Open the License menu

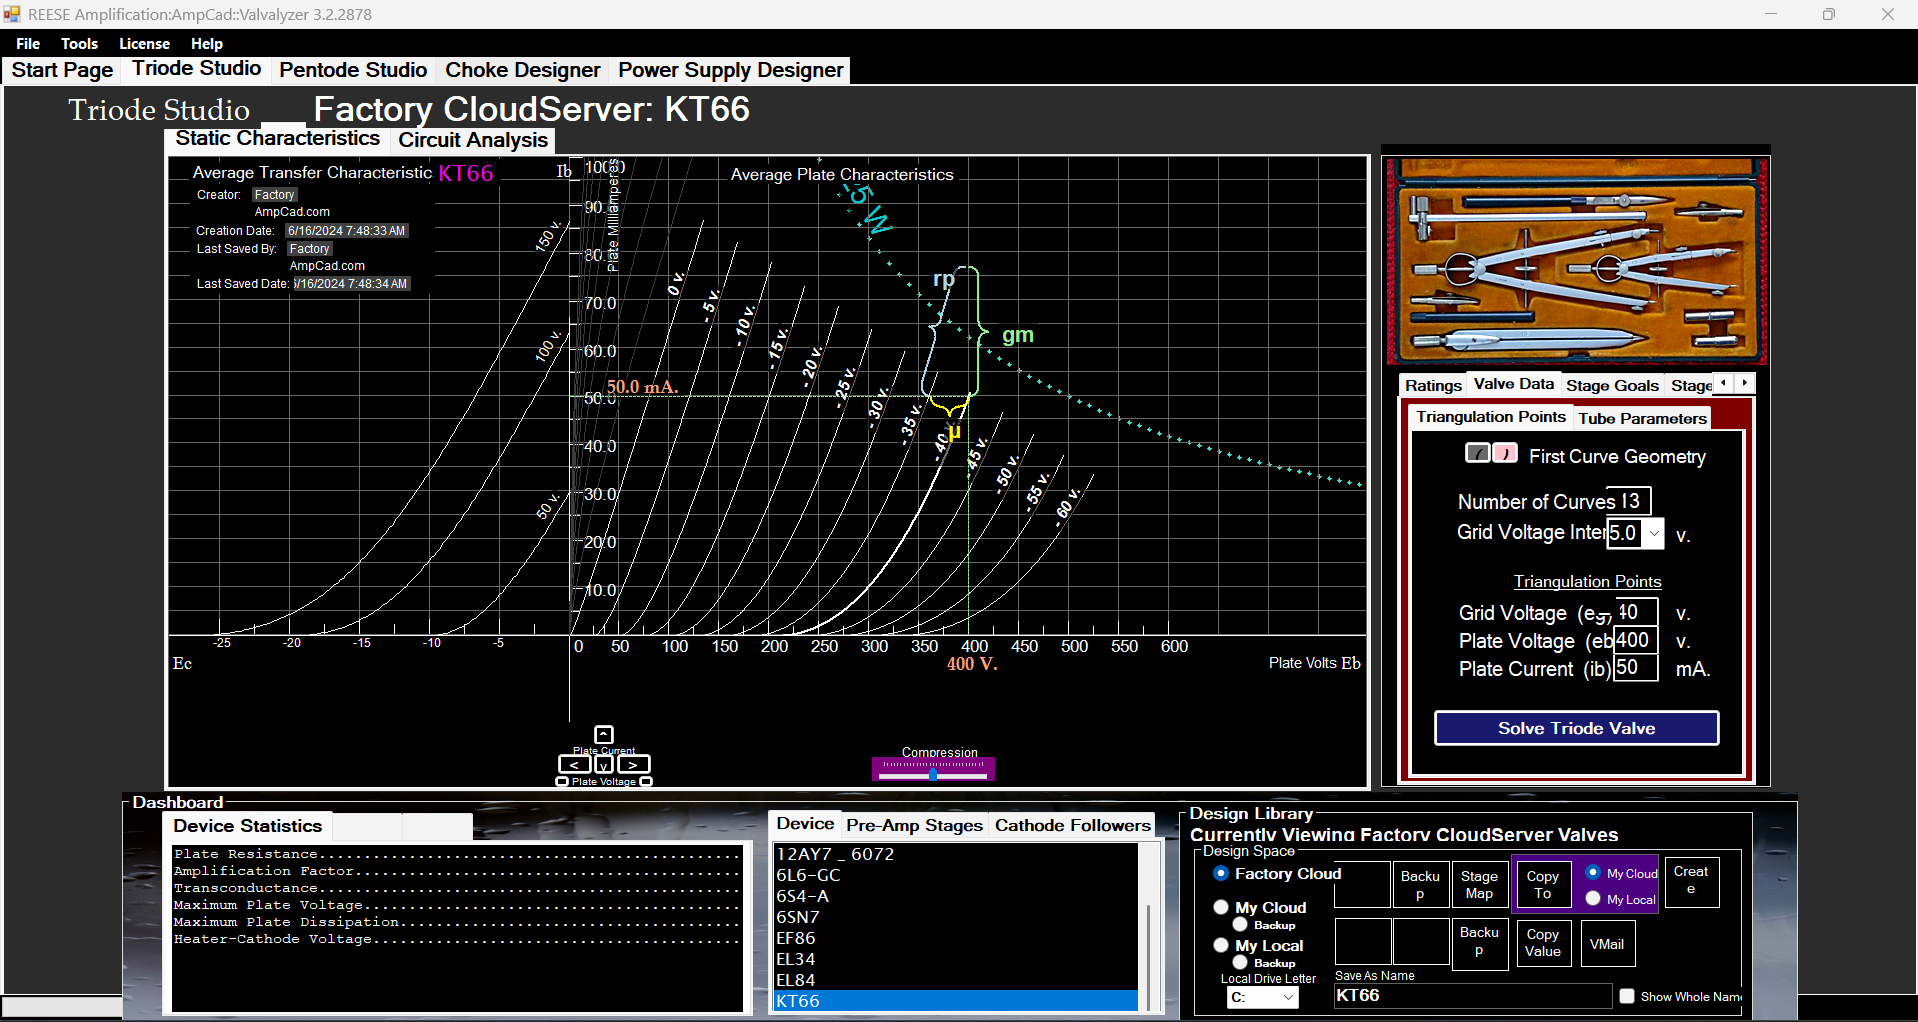(x=144, y=44)
